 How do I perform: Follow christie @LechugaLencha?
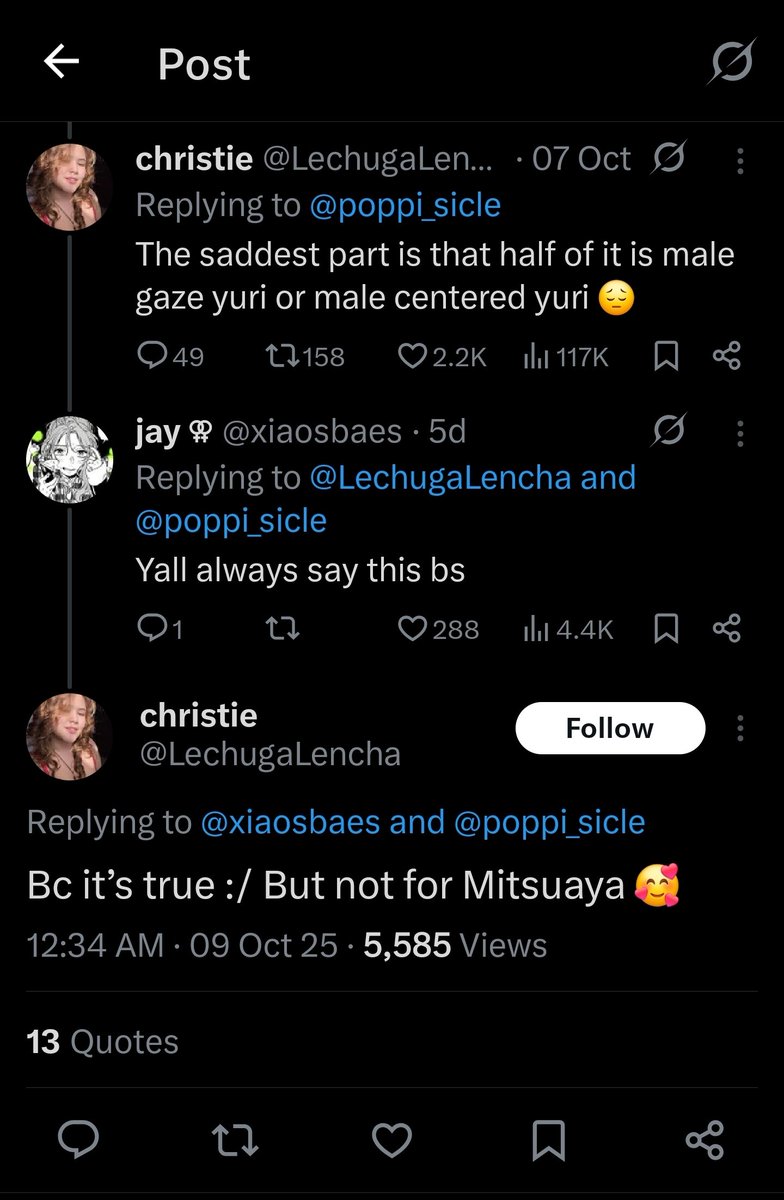pos(610,728)
